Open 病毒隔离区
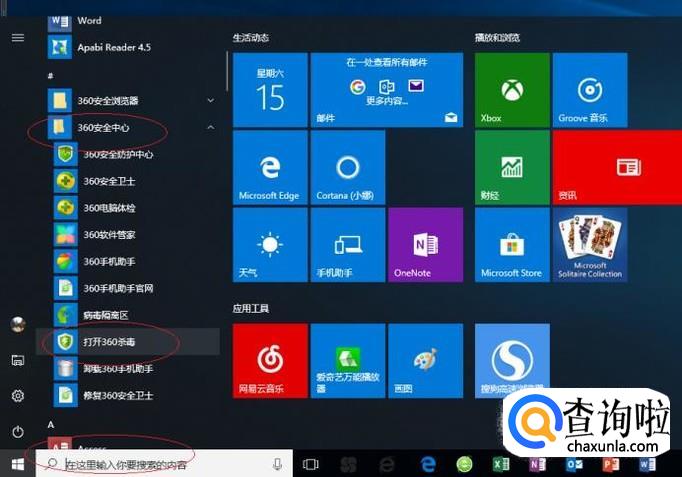The width and height of the screenshot is (682, 477). [128, 315]
